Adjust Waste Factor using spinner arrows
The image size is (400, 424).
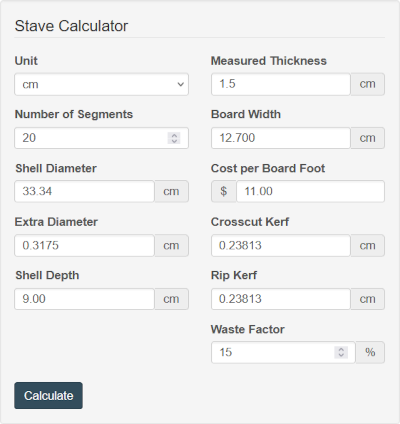point(341,352)
